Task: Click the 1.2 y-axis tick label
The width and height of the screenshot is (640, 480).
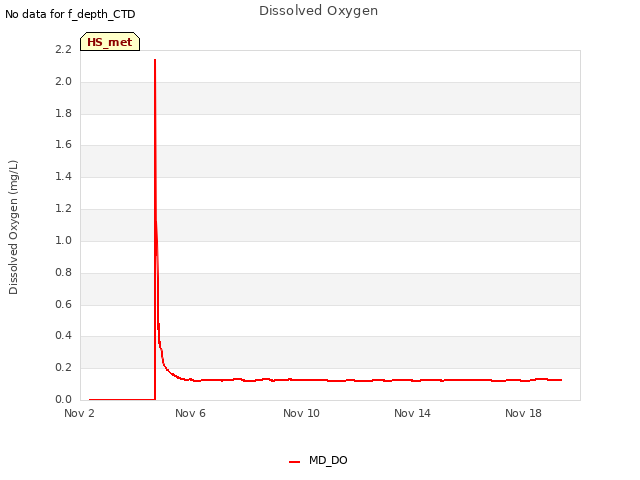Action: [x=63, y=208]
